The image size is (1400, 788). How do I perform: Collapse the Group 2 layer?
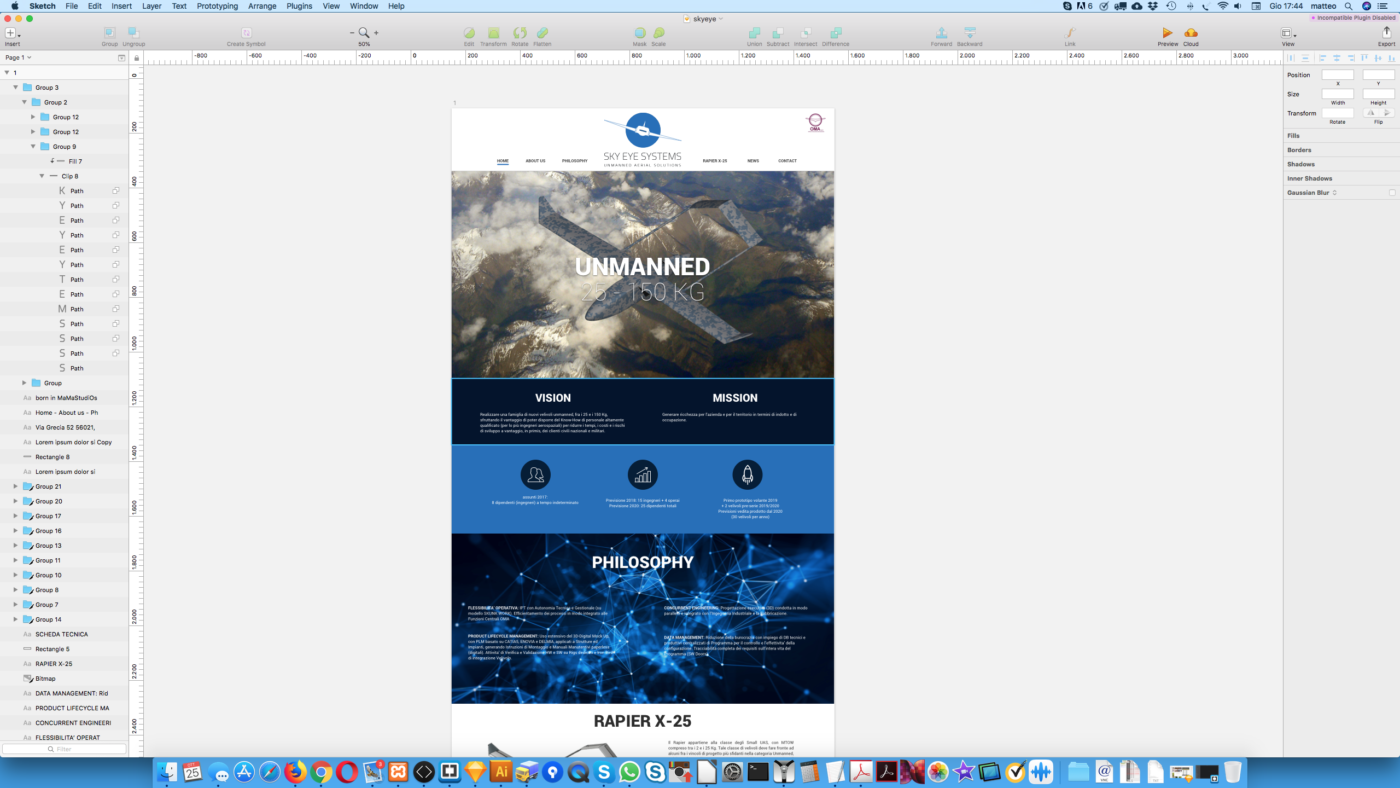[x=24, y=102]
